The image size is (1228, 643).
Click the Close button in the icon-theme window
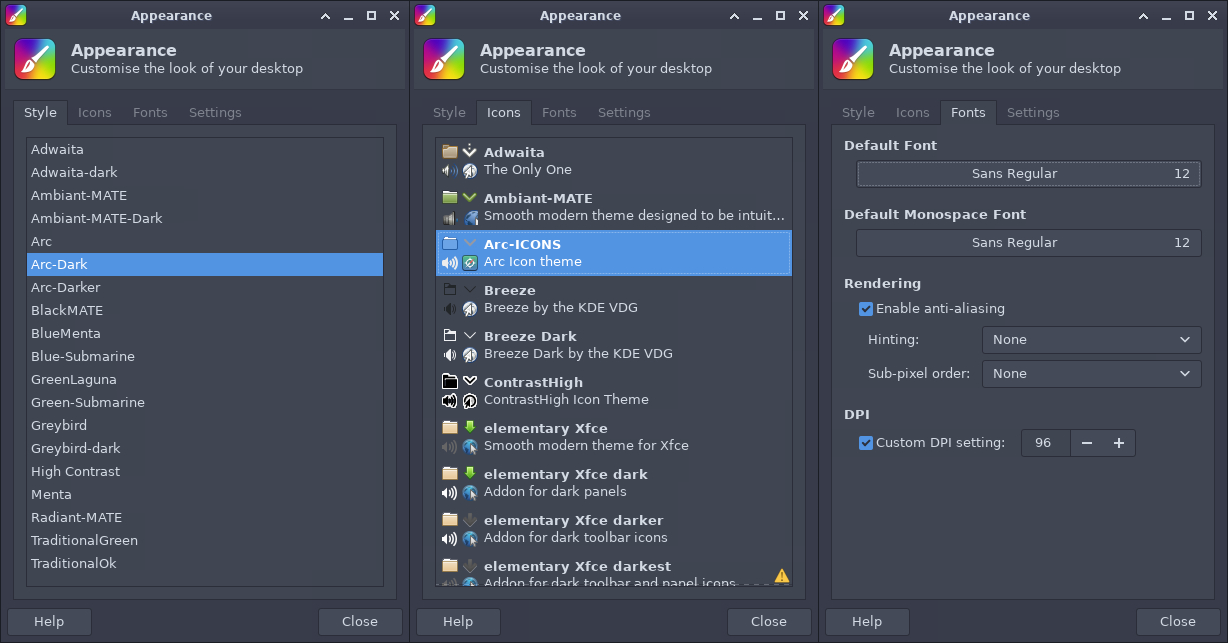click(769, 622)
